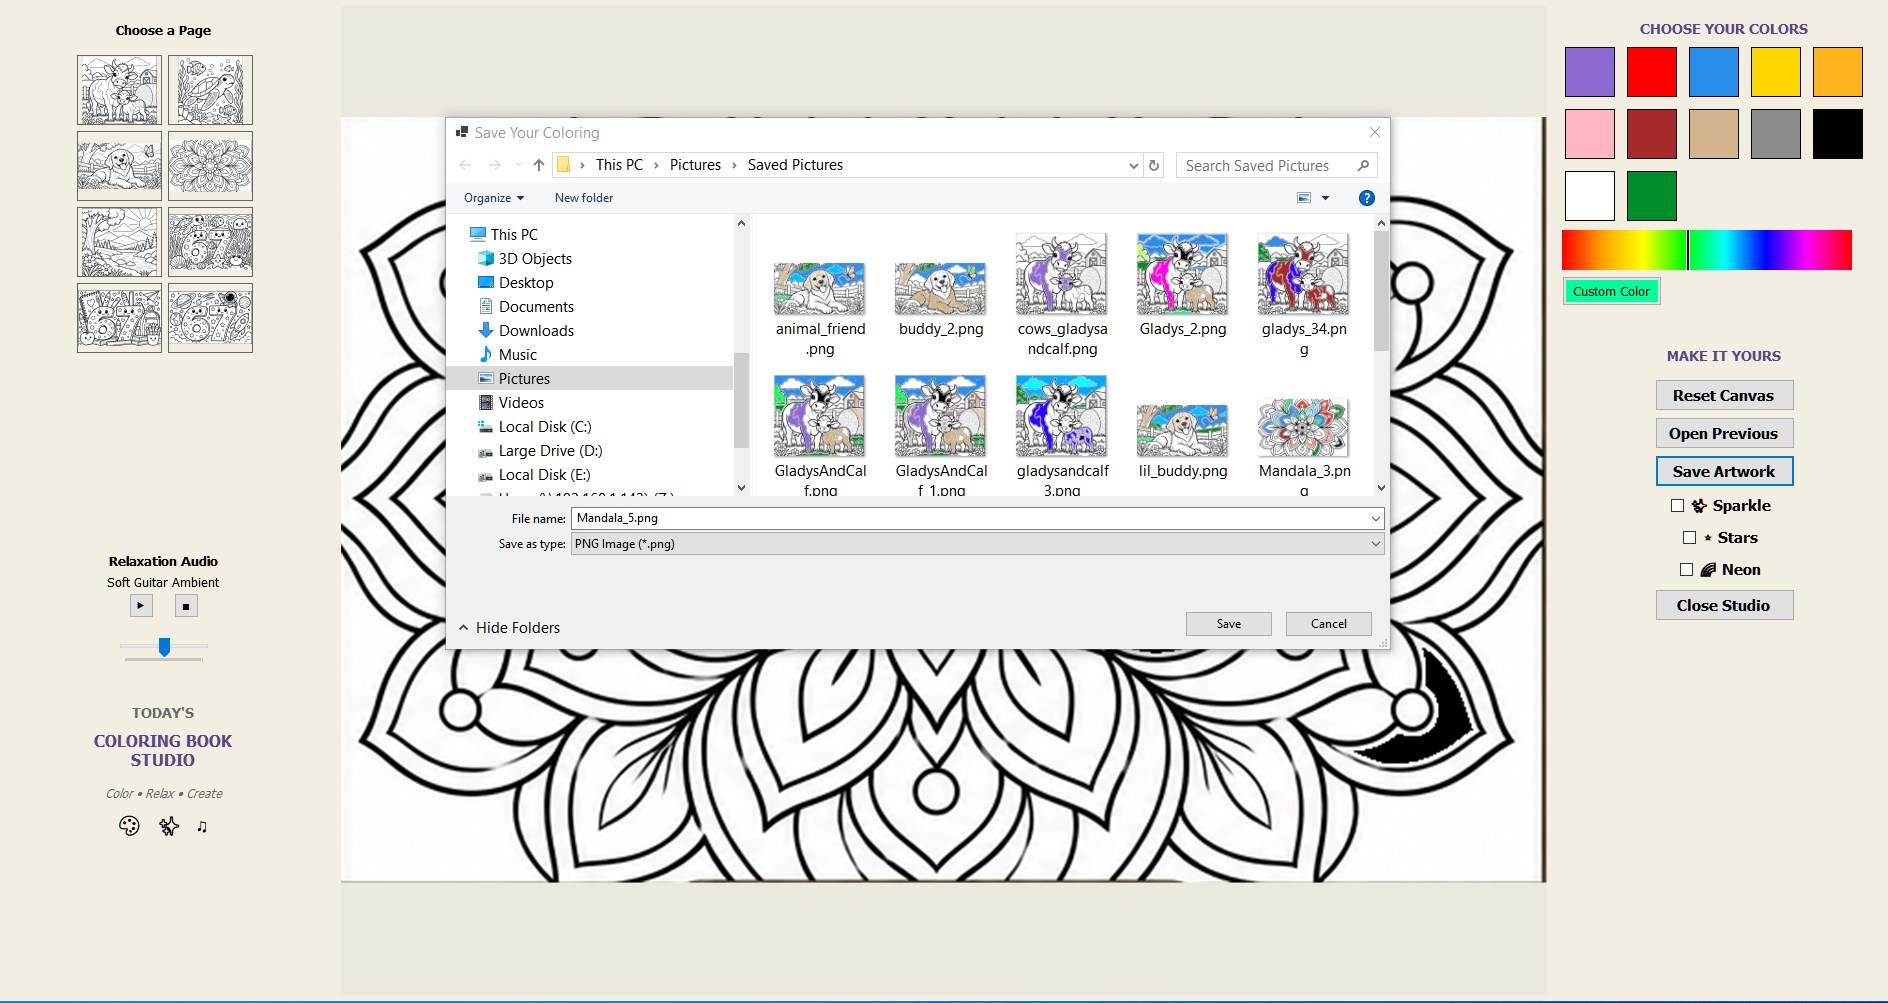Play the Soft Guitar Ambient audio
1888x1003 pixels.
(x=141, y=605)
